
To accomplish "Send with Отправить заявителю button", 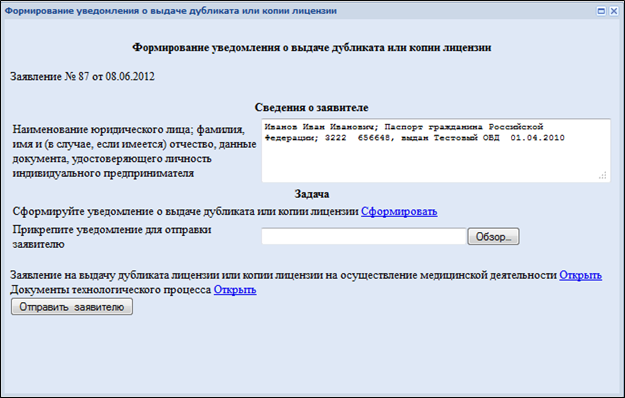I will pos(72,307).
